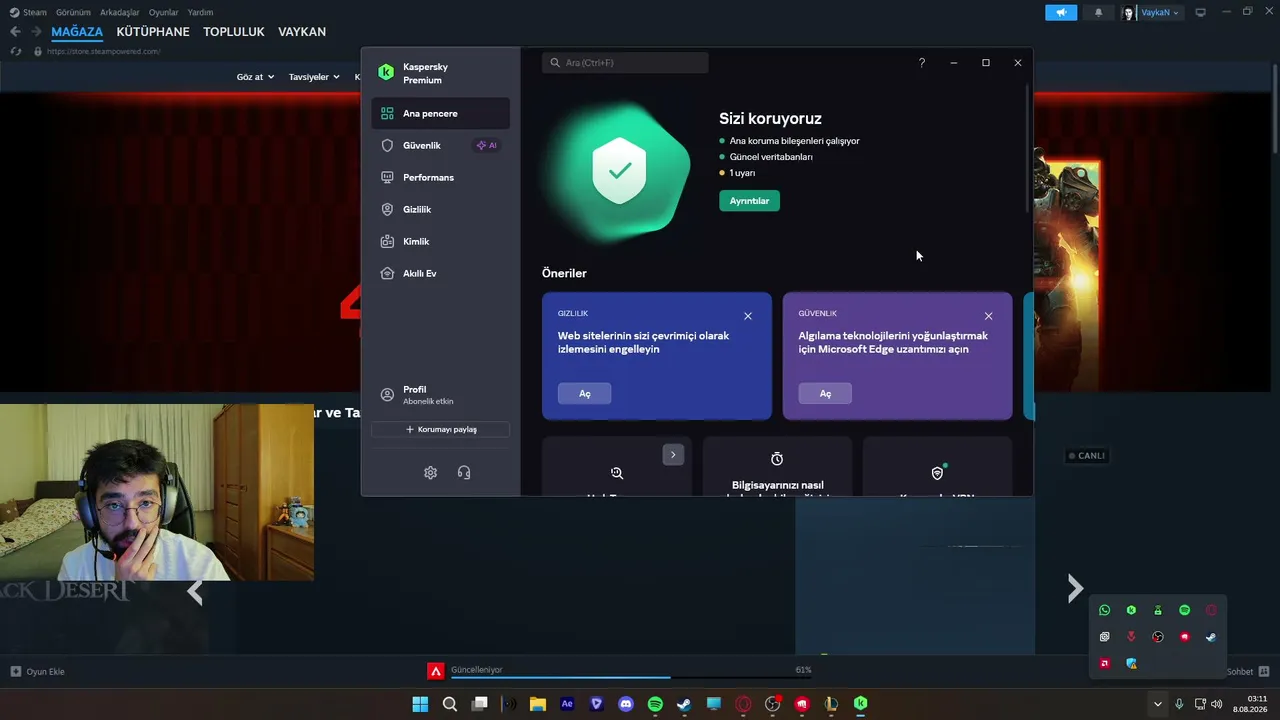1280x720 pixels.
Task: Click the Kaspersky help question mark
Action: pyautogui.click(x=922, y=63)
